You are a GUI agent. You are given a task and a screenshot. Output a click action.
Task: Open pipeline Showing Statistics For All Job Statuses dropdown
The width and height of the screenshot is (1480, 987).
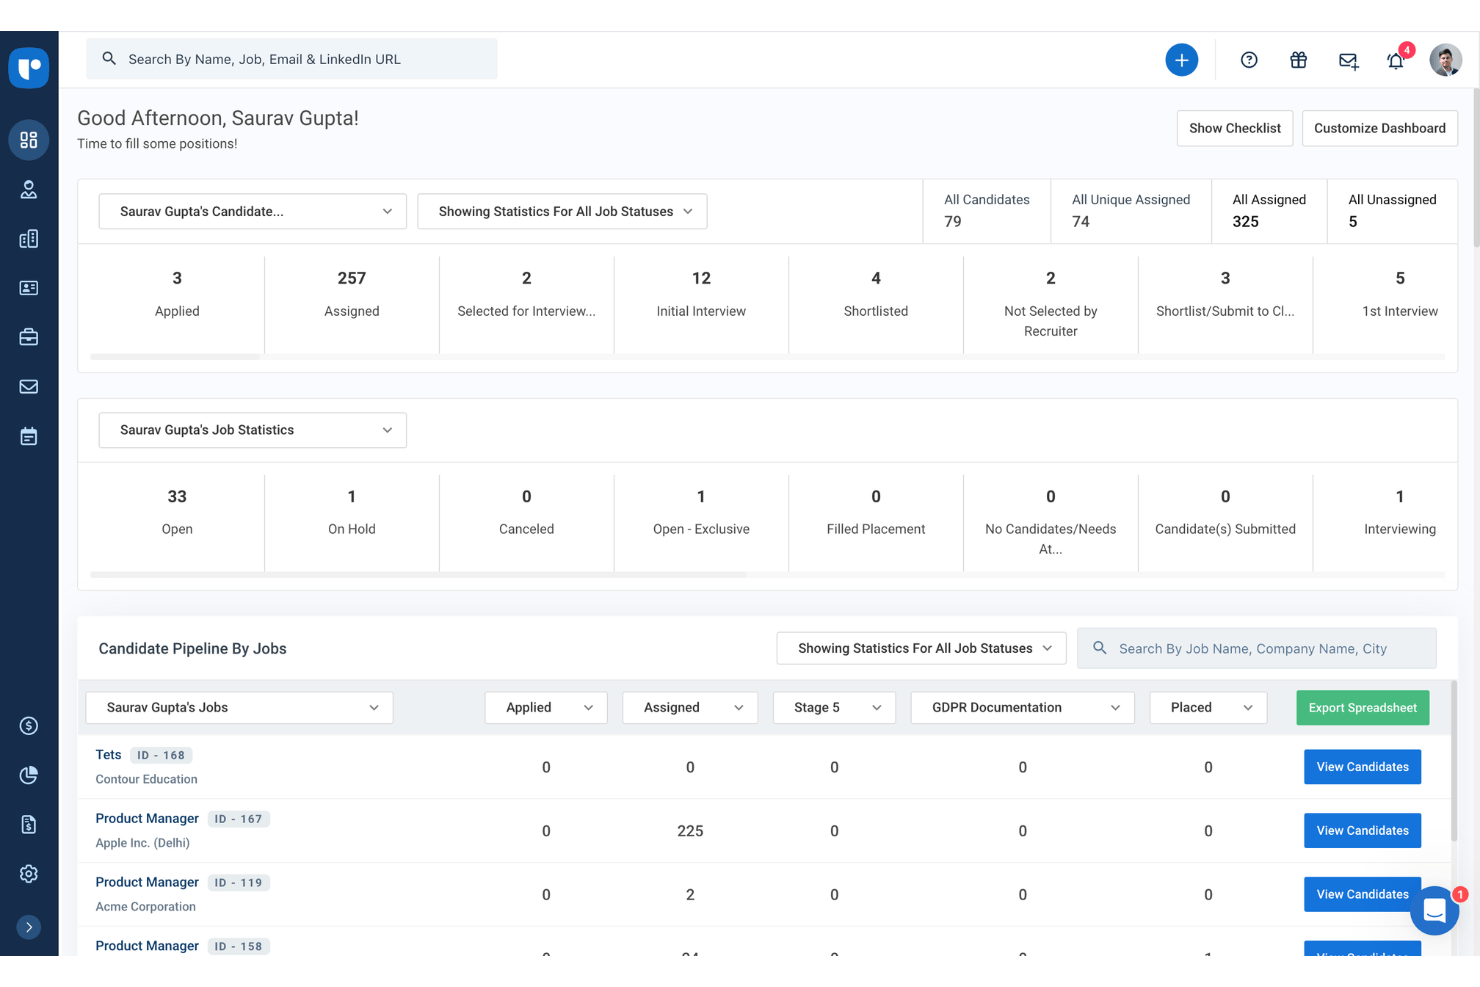pyautogui.click(x=921, y=648)
